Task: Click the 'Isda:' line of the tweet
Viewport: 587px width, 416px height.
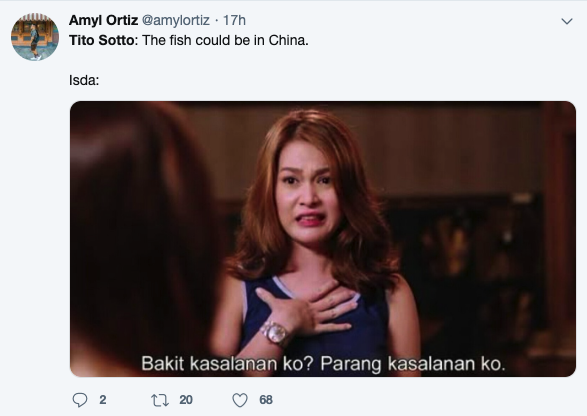Action: pos(84,80)
